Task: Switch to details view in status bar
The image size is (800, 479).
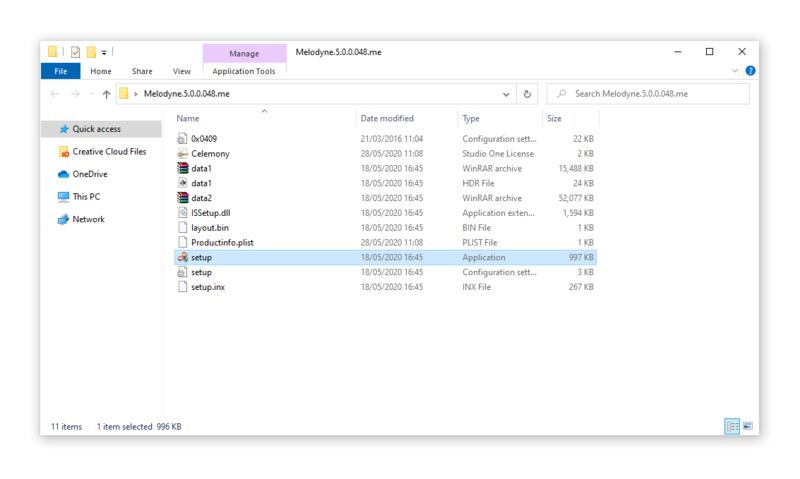Action: pos(732,427)
